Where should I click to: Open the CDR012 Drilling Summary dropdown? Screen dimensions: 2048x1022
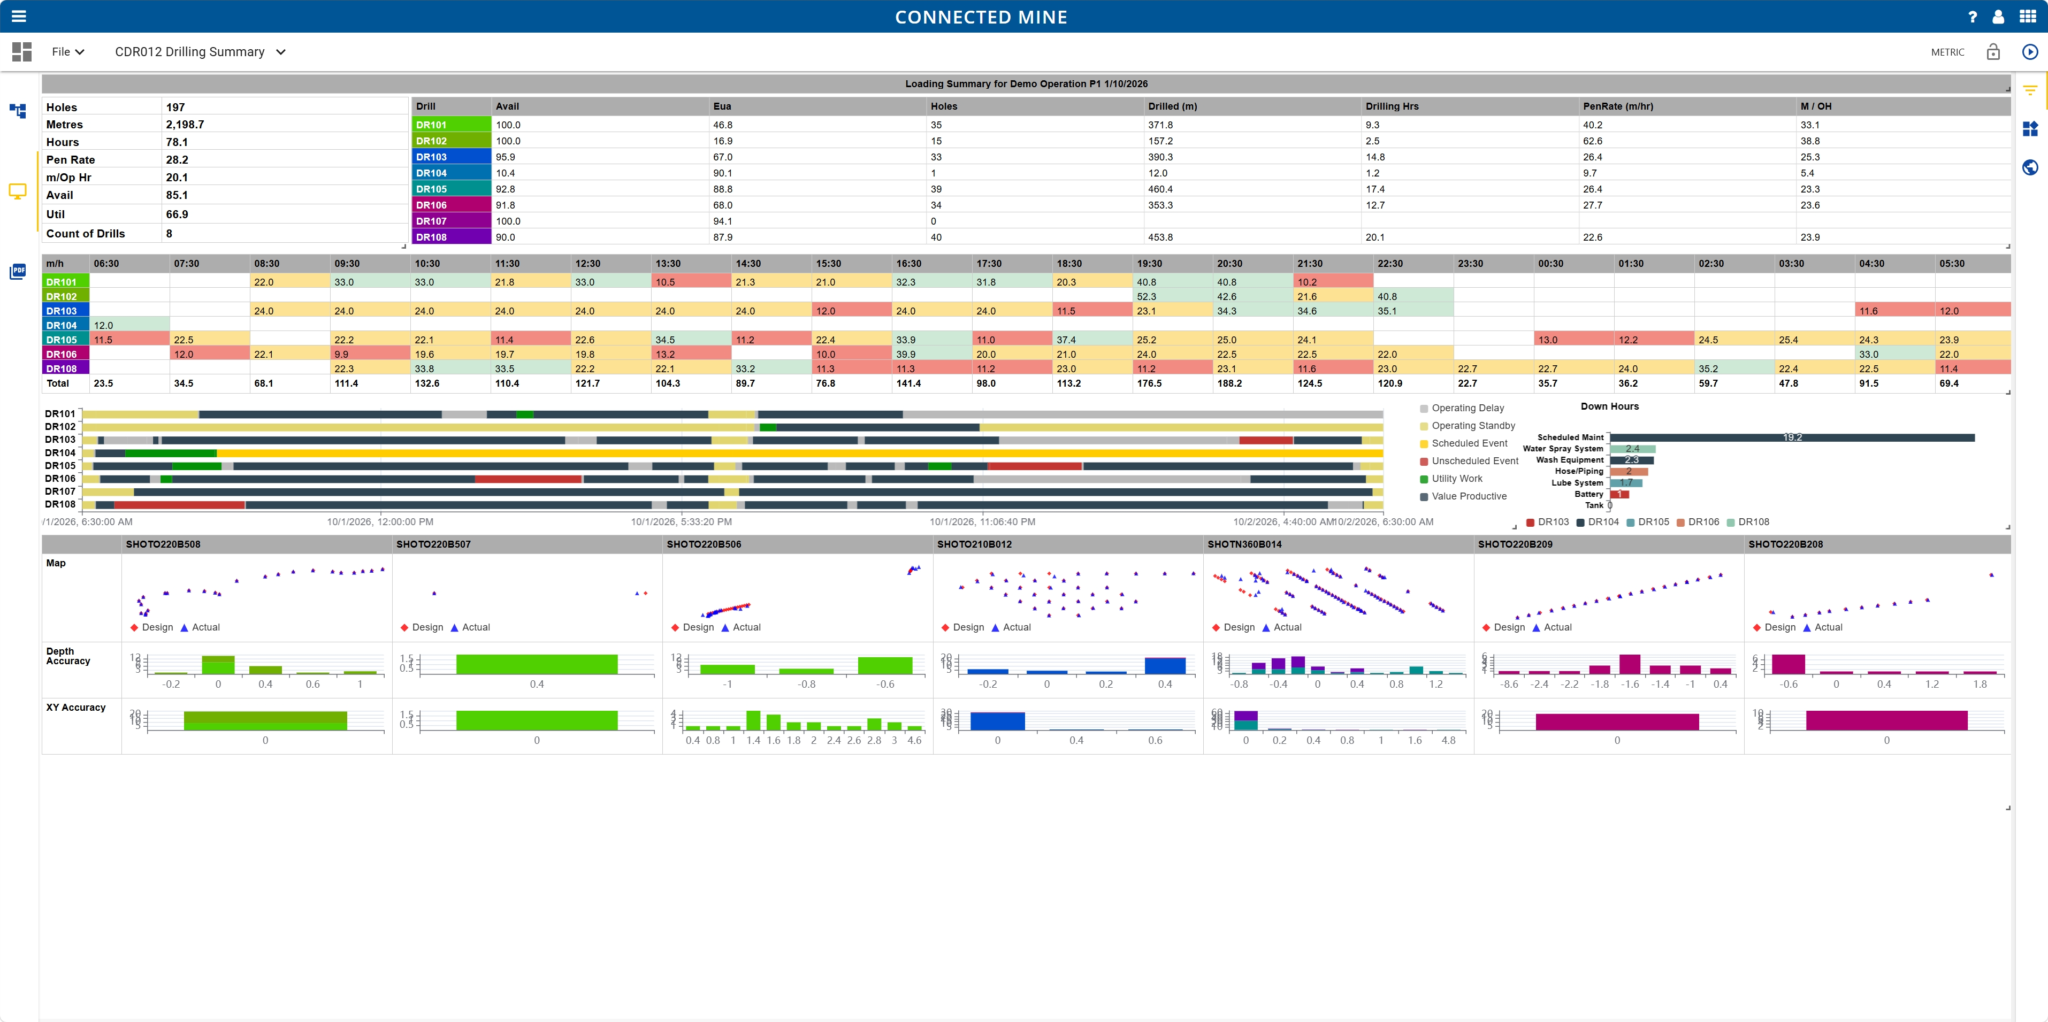click(x=200, y=52)
